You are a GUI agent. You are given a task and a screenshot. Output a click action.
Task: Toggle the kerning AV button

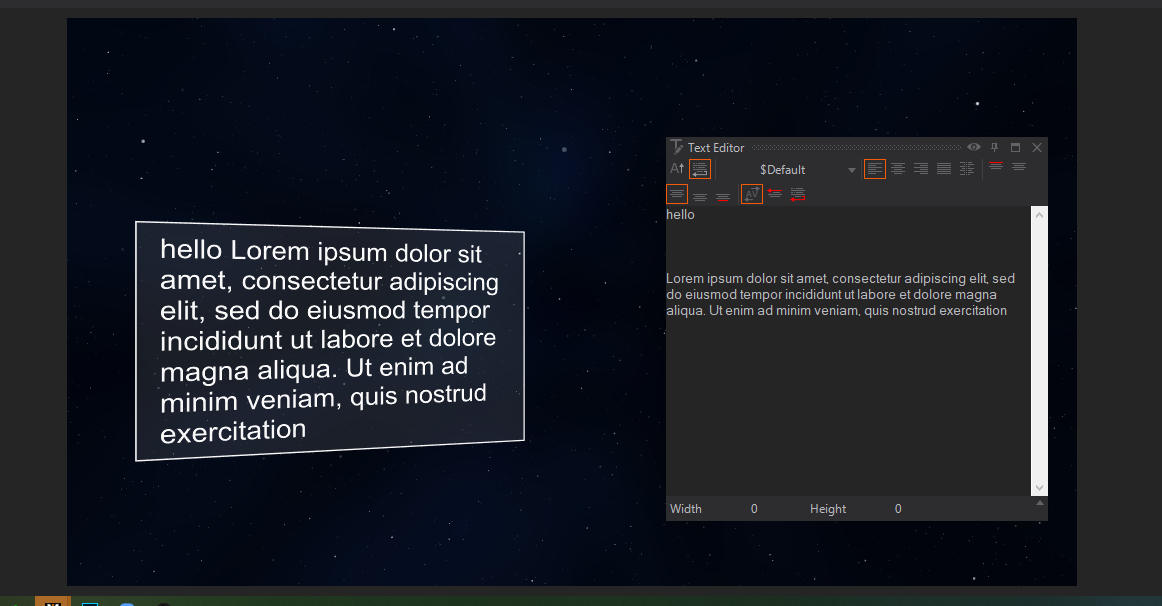coord(751,194)
